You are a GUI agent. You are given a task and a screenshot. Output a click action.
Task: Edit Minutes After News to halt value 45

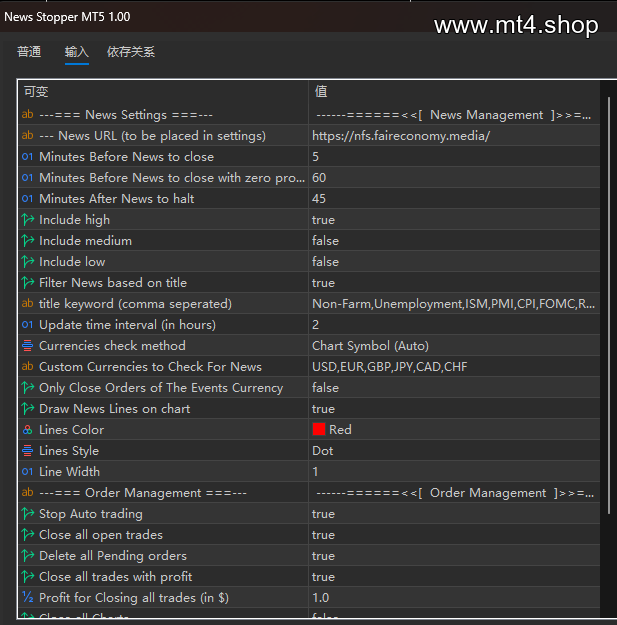pyautogui.click(x=454, y=199)
